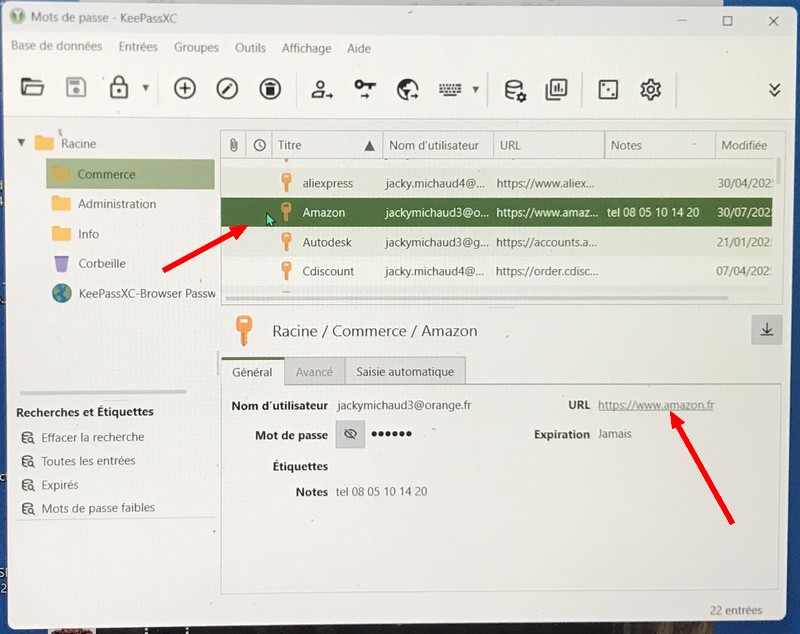Open the Groupes menu
The image size is (800, 634).
[x=196, y=48]
